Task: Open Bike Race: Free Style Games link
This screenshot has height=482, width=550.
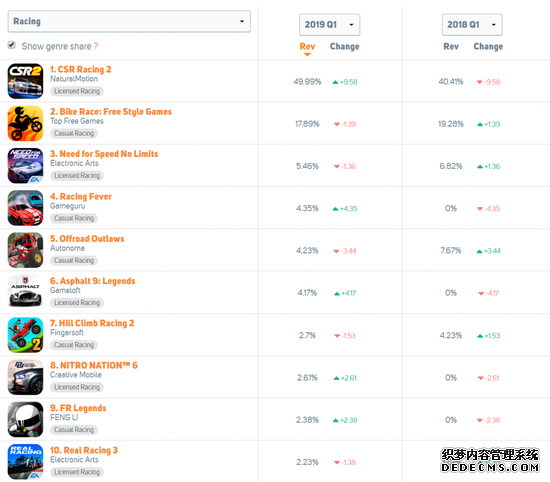Action: [x=111, y=112]
